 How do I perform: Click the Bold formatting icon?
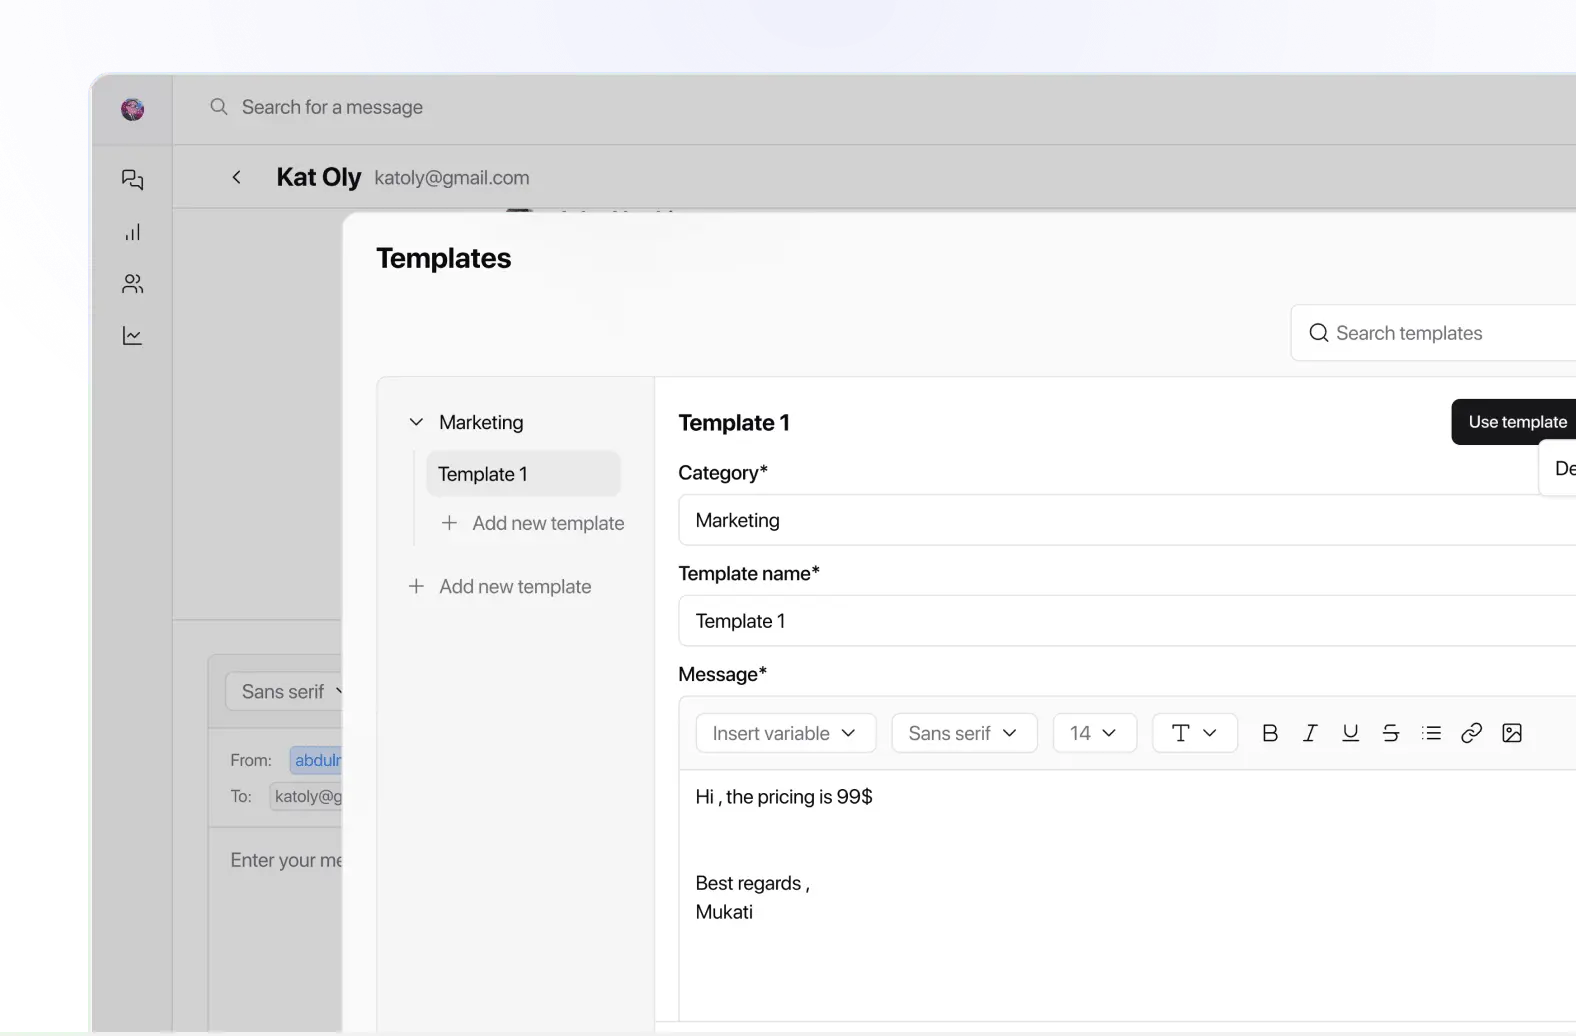click(1270, 733)
